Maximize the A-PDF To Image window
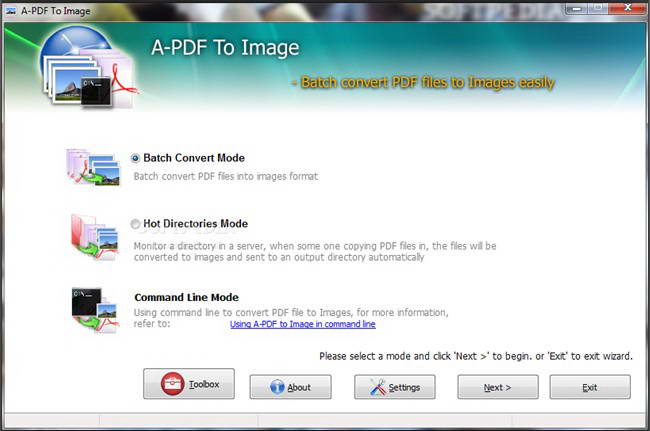 click(x=597, y=8)
